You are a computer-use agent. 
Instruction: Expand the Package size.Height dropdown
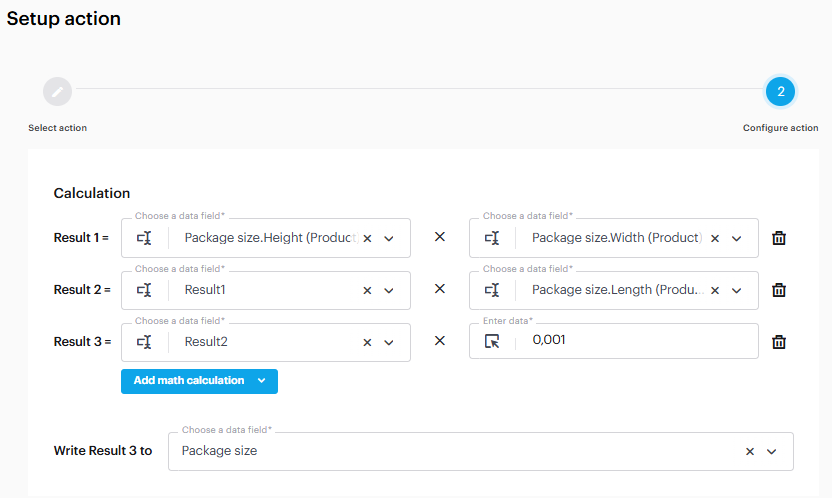(x=389, y=239)
